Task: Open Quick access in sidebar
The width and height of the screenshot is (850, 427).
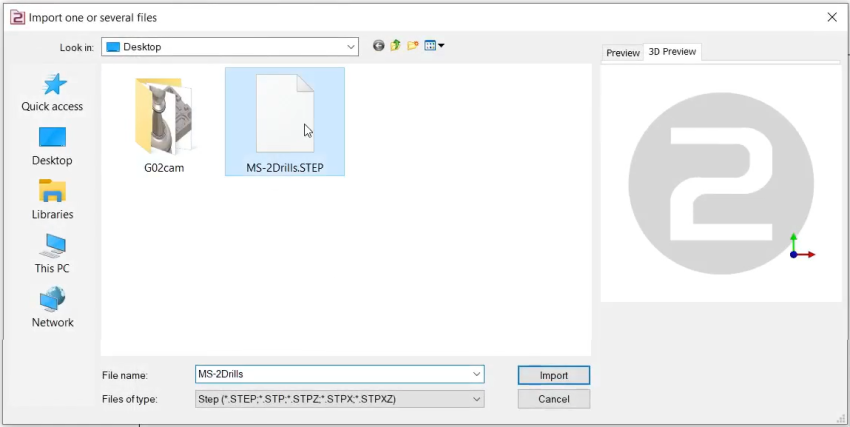Action: (52, 92)
